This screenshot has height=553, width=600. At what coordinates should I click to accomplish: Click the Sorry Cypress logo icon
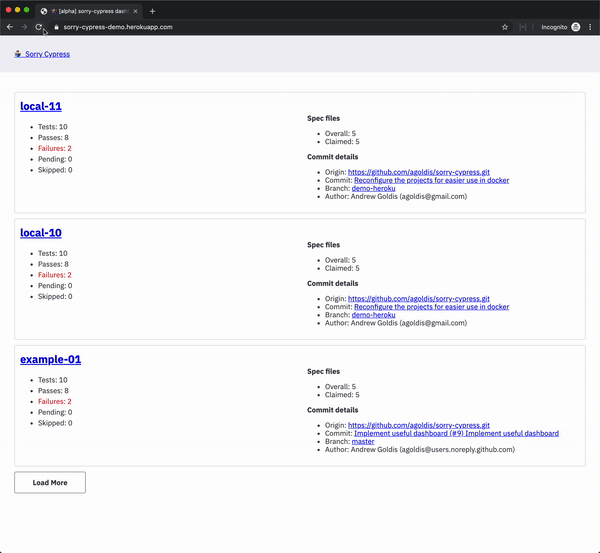pos(18,54)
